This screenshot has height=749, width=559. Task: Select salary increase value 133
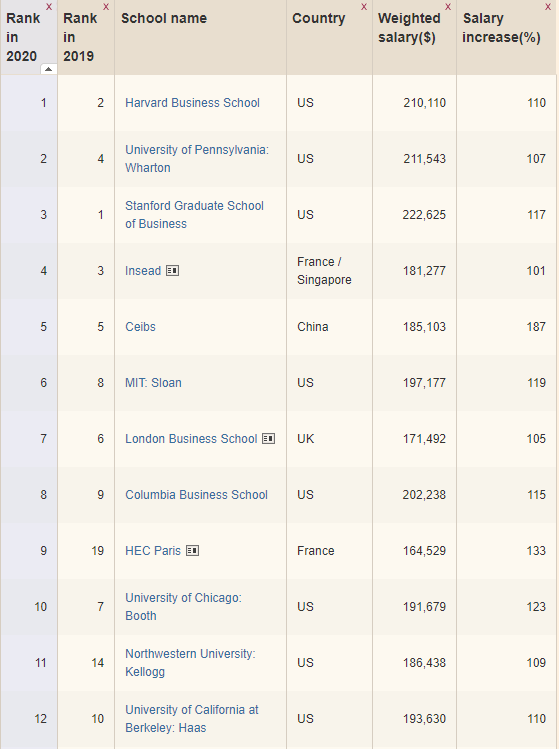pos(536,551)
